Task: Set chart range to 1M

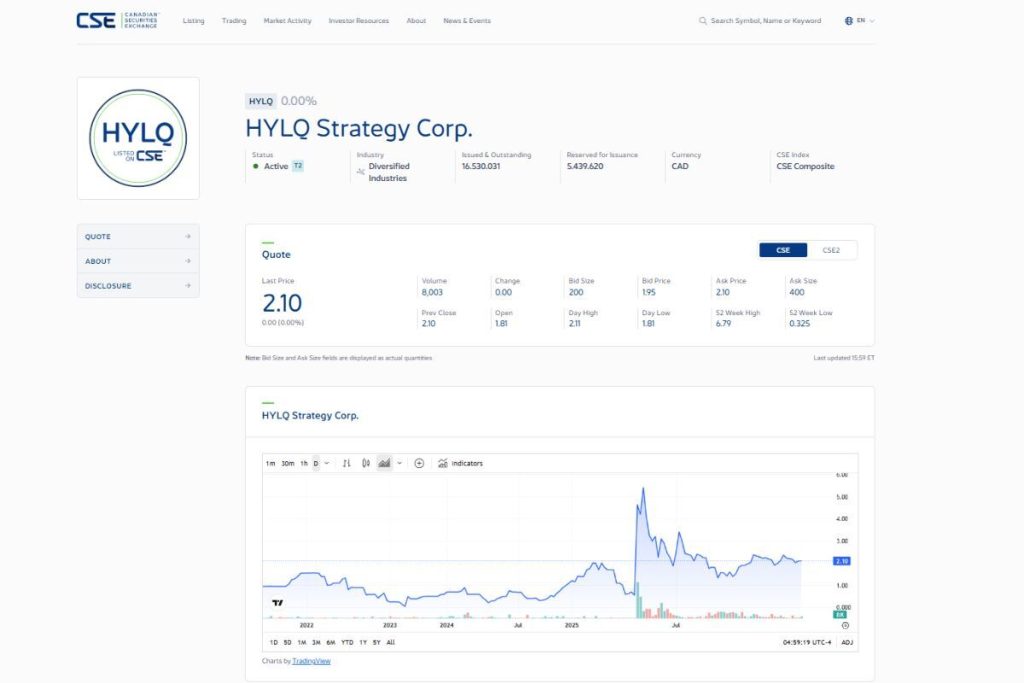Action: coord(302,643)
